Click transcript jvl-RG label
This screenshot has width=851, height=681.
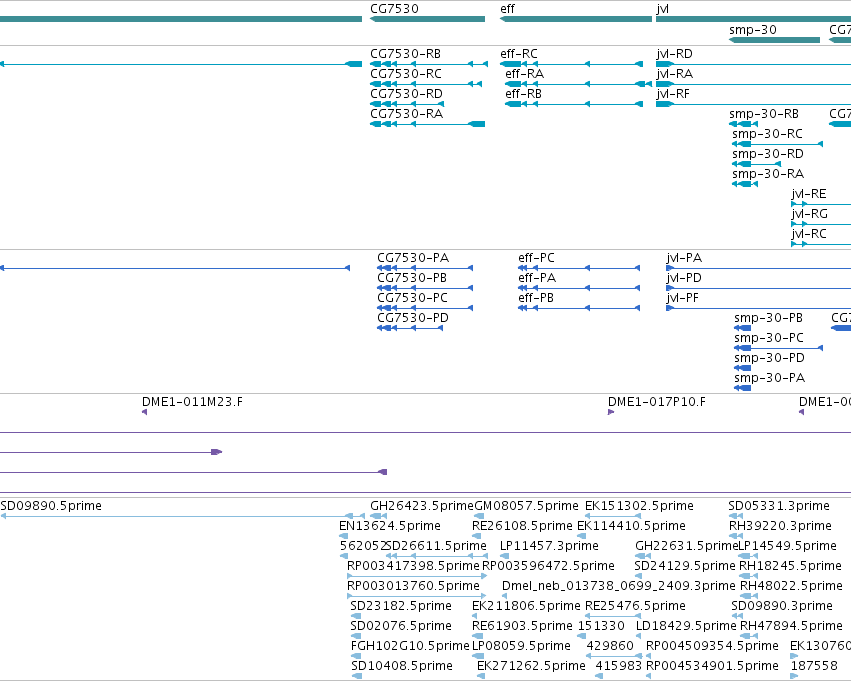coord(809,214)
